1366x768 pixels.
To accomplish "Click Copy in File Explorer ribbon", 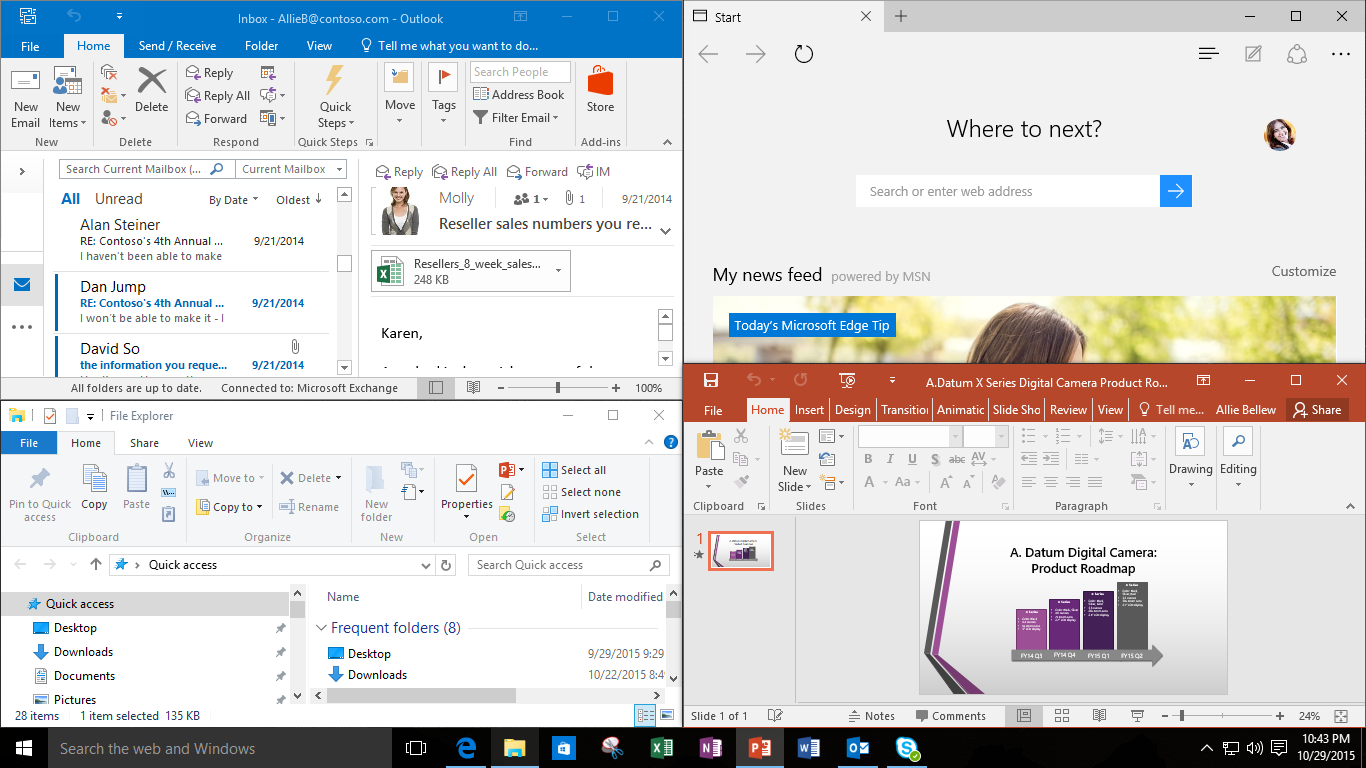I will (x=94, y=488).
